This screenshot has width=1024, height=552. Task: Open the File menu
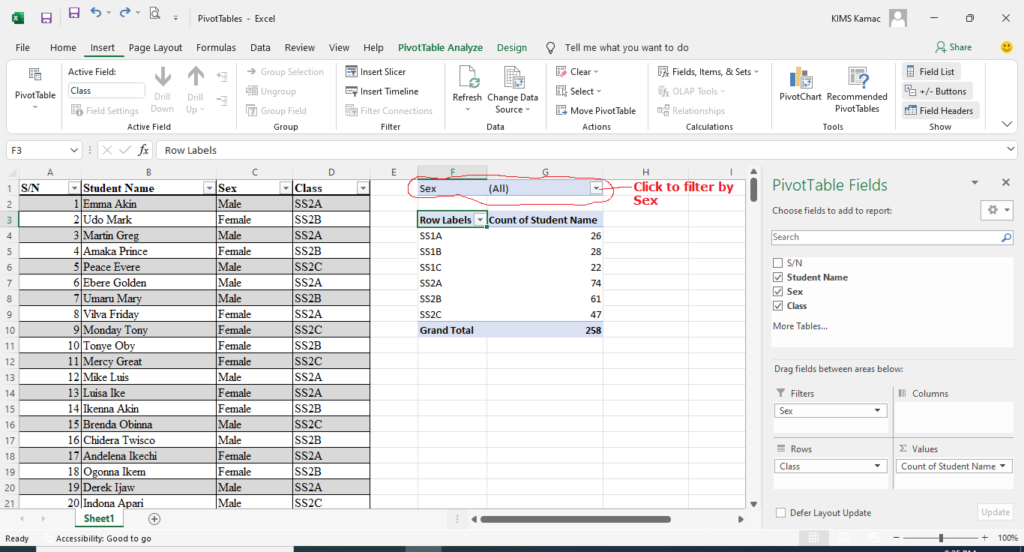[x=23, y=48]
